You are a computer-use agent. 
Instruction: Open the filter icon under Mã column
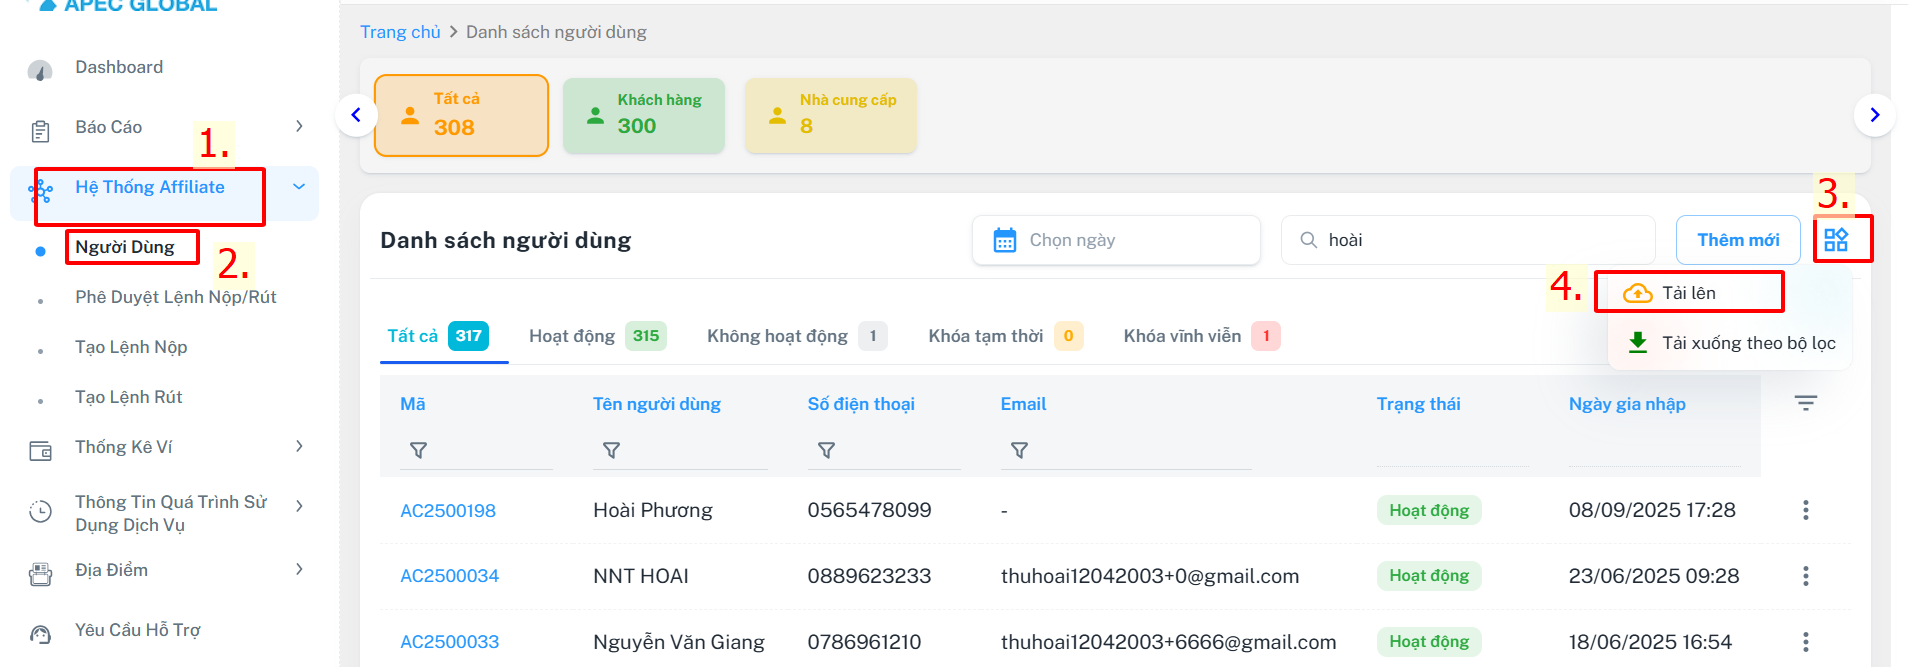[419, 451]
